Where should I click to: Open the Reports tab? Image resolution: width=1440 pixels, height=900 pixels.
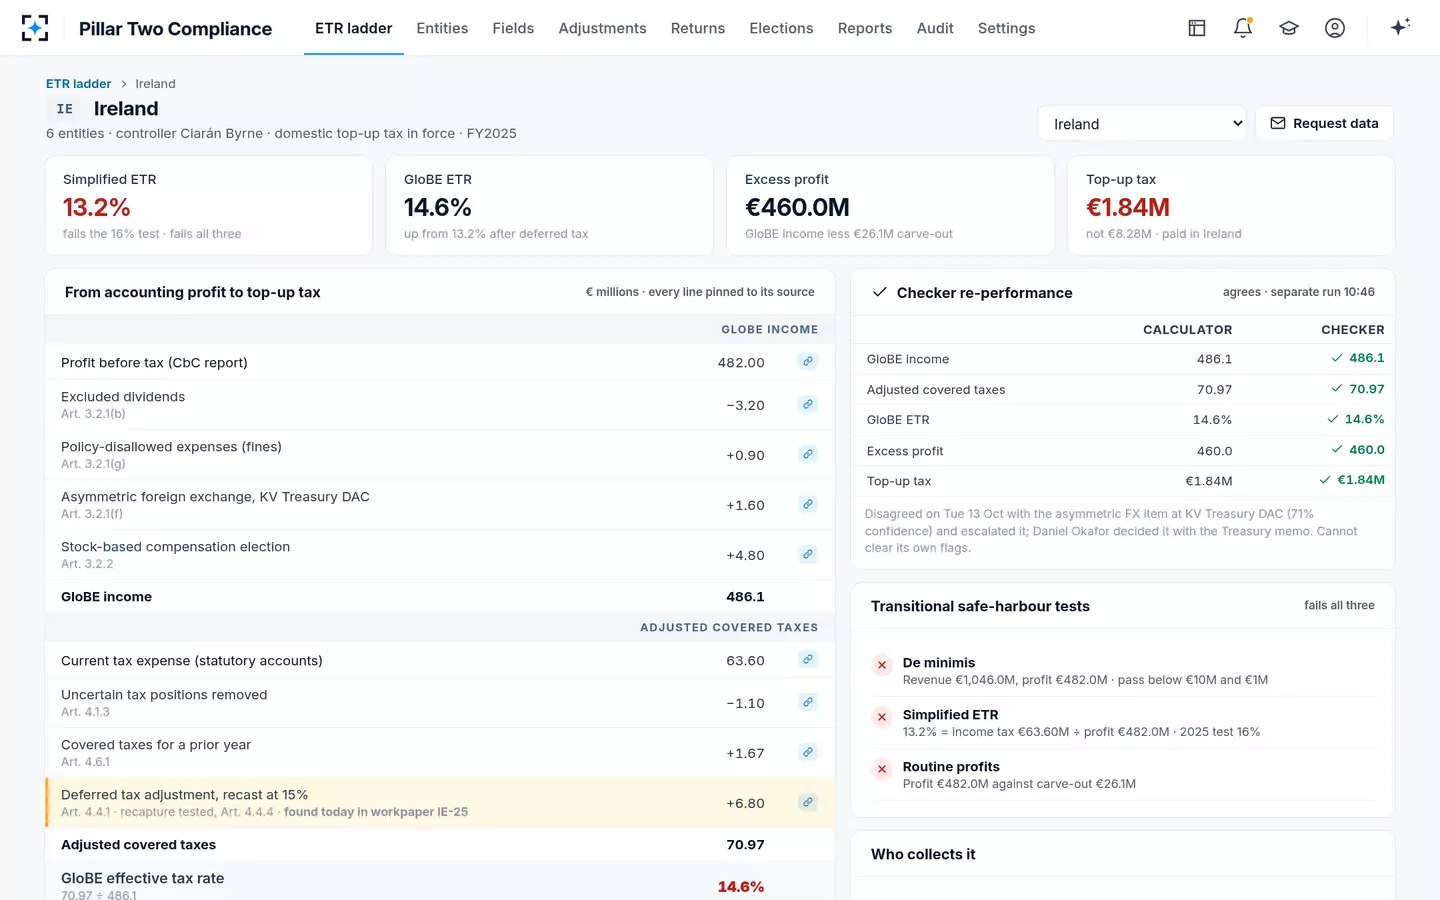(865, 28)
